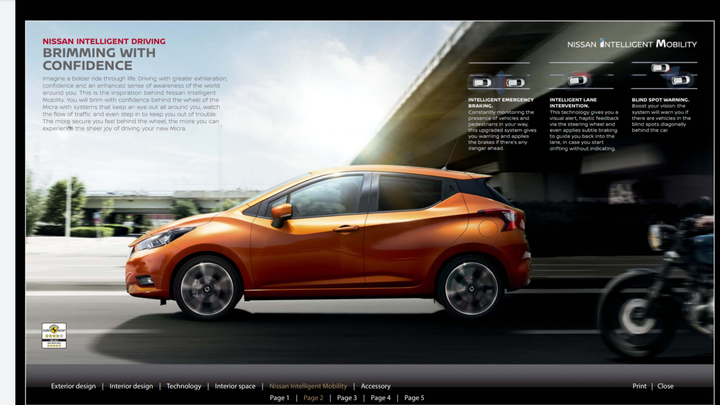The image size is (720, 405).
Task: Click the 'INTELLIGENT EMERGENCY BRAKING.' title text
Action: (501, 102)
